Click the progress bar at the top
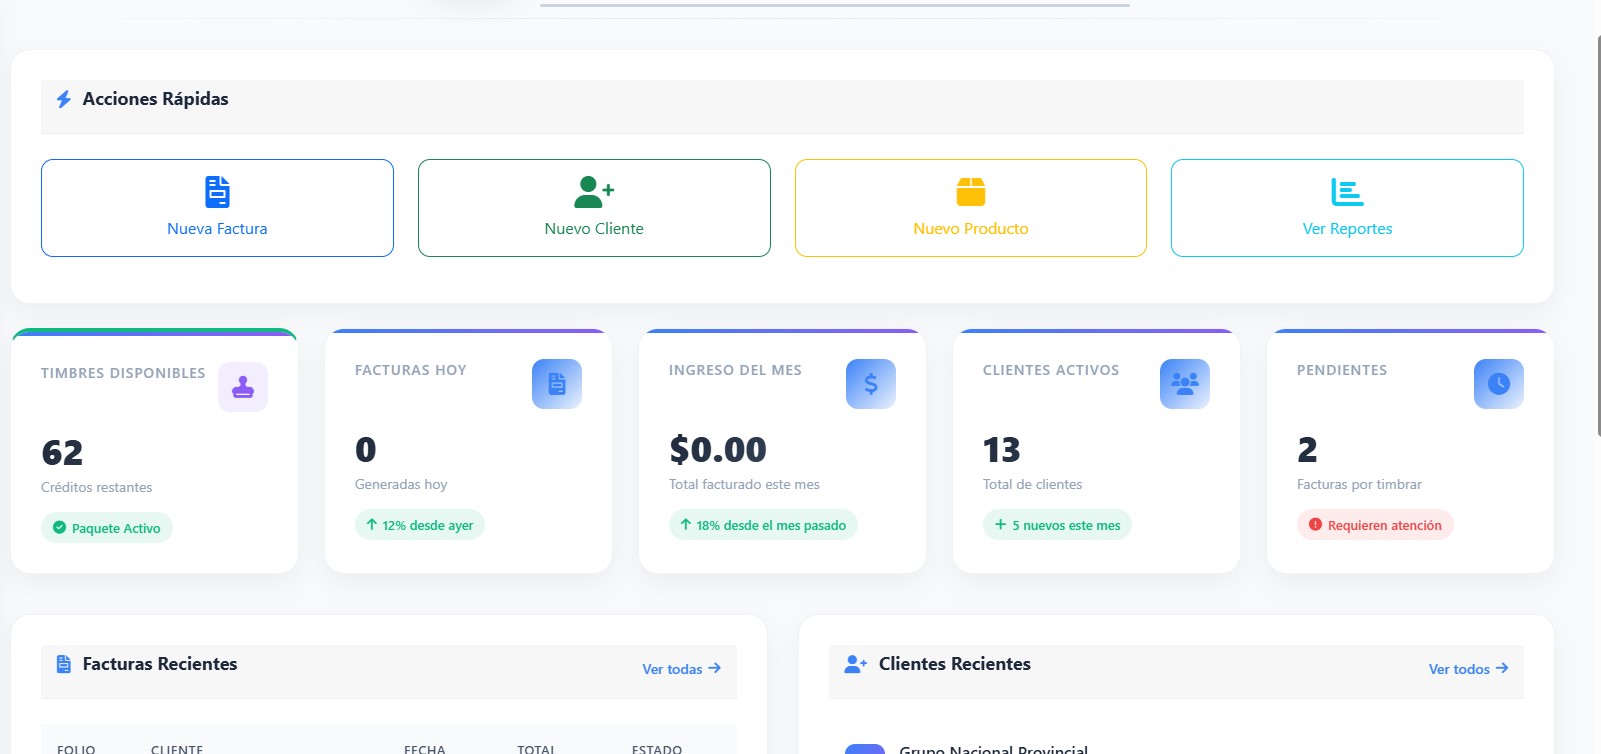Screen dimensions: 1601x754 (835, 5)
